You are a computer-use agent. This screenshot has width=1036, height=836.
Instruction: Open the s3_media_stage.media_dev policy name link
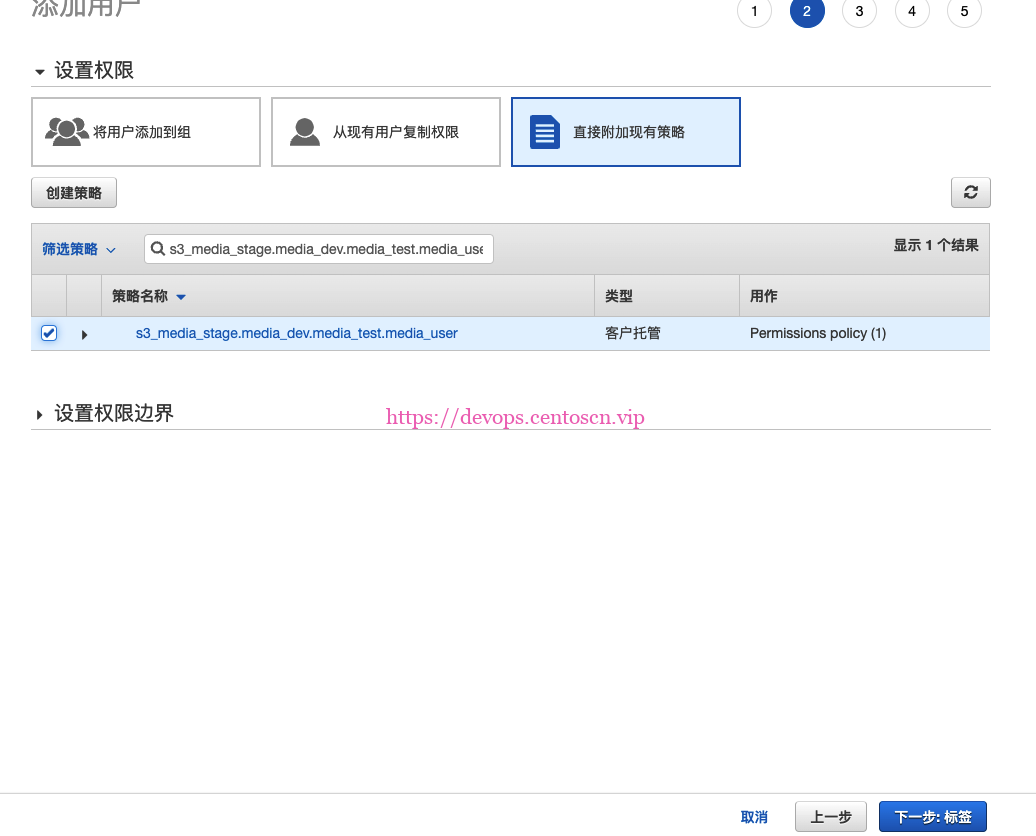[x=296, y=333]
